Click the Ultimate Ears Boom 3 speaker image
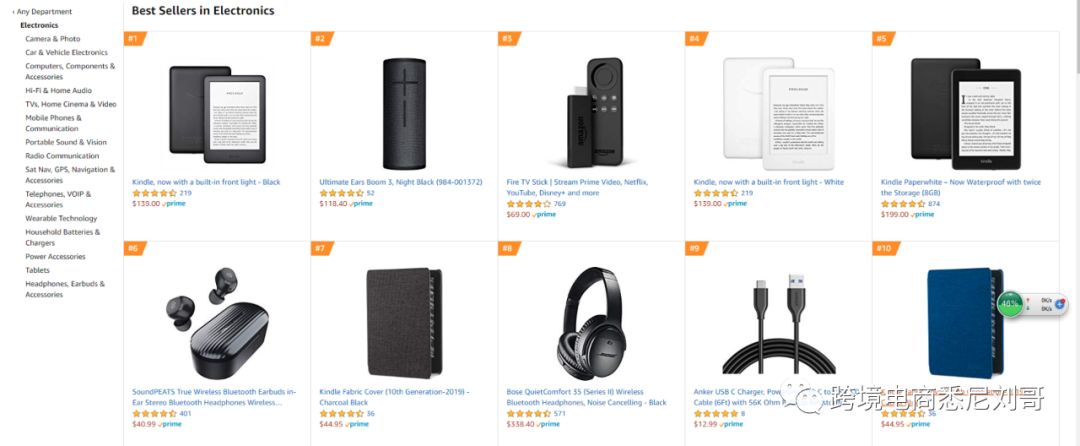Viewport: 1080px width, 446px height. (404, 113)
